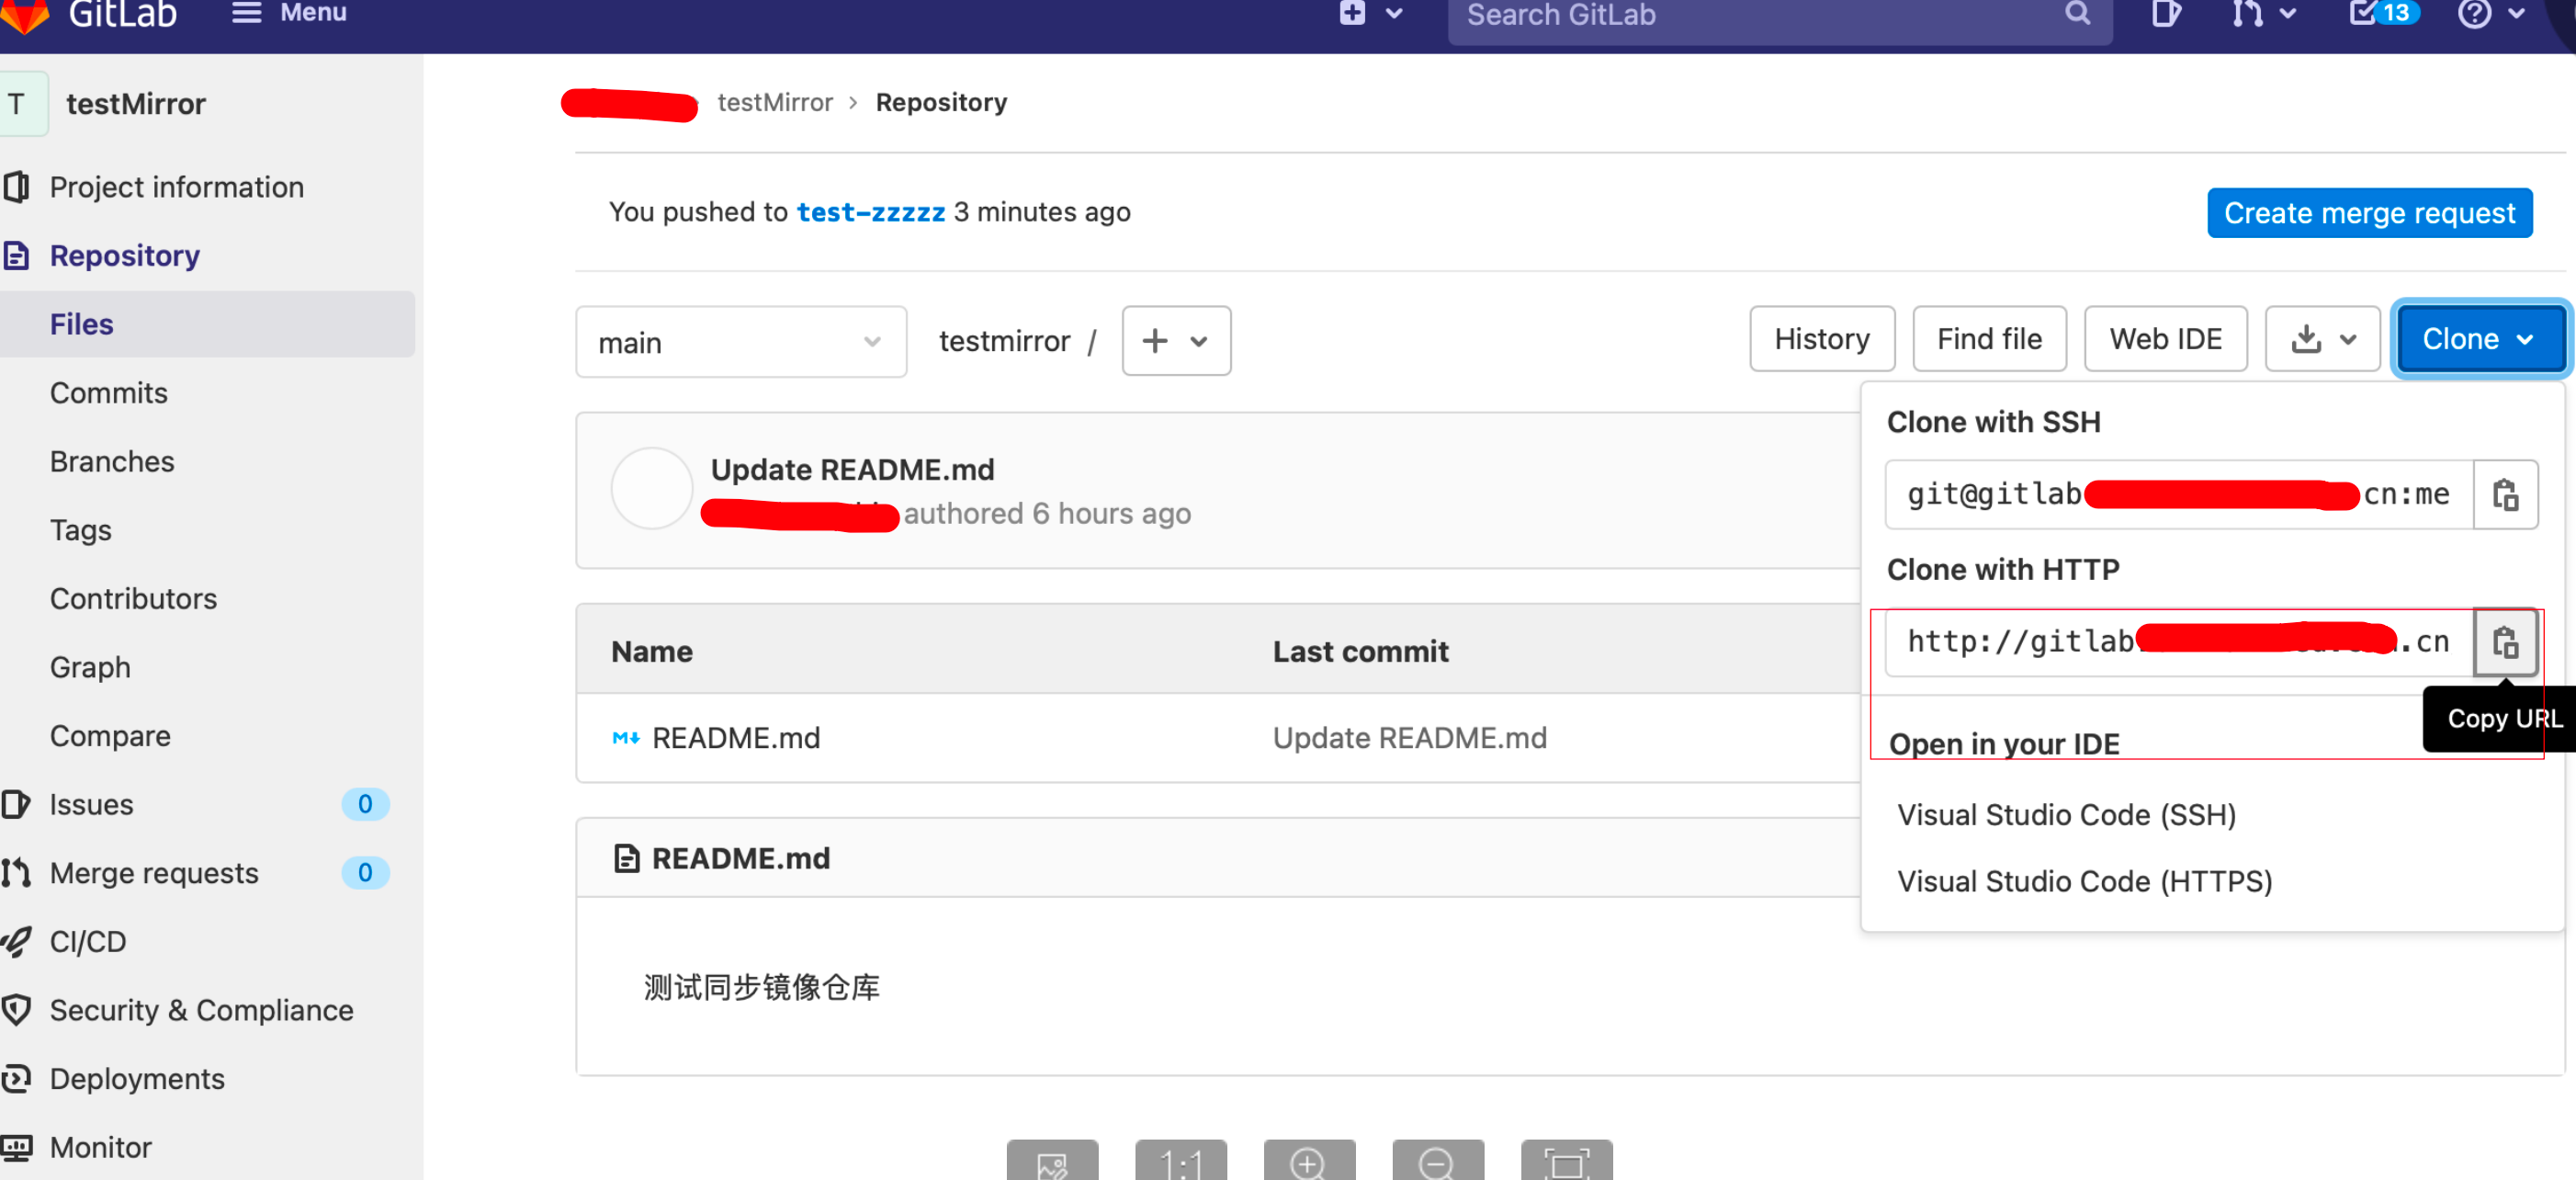Open source code download options
This screenshot has width=2576, height=1180.
2322,339
